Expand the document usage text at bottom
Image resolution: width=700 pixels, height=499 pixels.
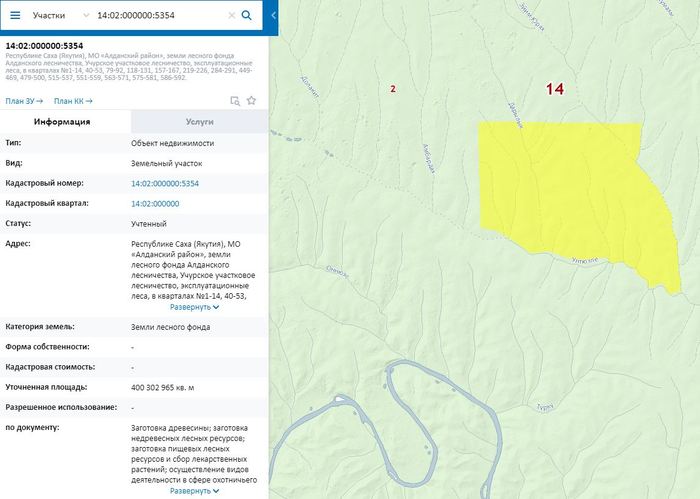pos(194,491)
